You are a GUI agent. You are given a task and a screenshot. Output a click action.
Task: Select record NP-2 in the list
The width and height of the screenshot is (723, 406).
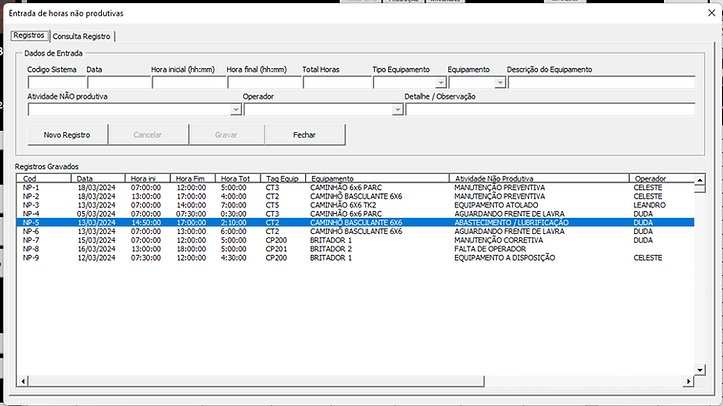tap(355, 196)
